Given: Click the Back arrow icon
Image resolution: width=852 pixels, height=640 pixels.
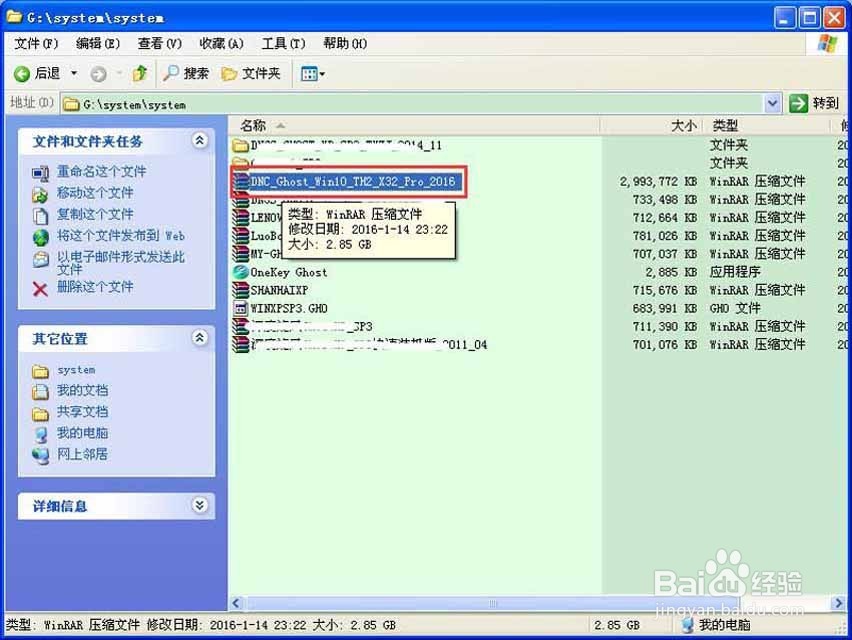Looking at the screenshot, I should [22, 74].
